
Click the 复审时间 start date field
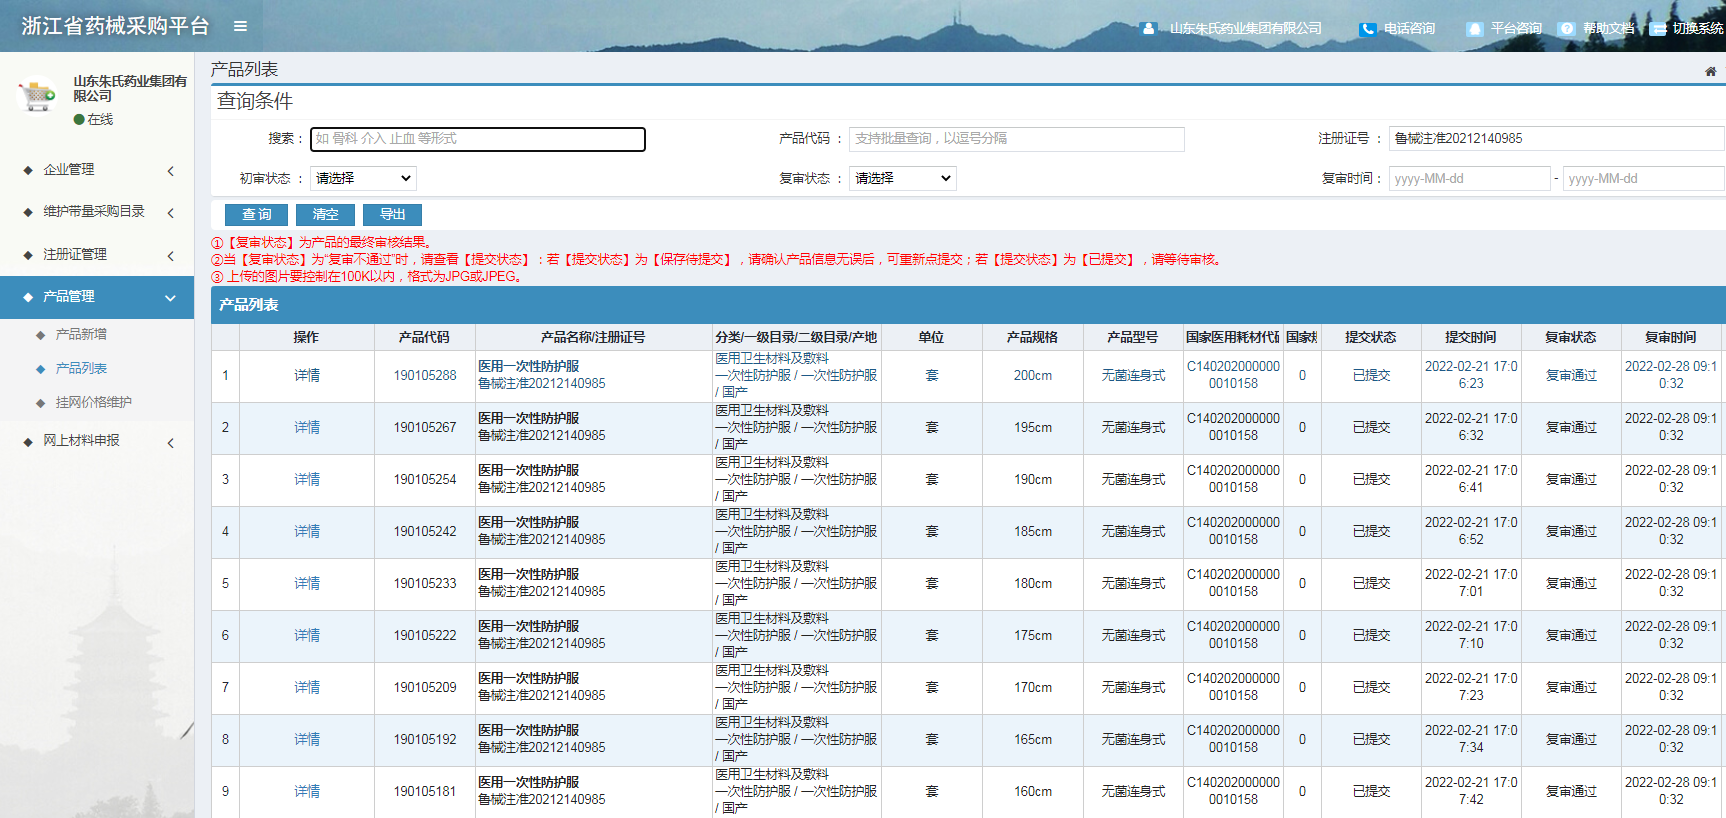pyautogui.click(x=1468, y=179)
